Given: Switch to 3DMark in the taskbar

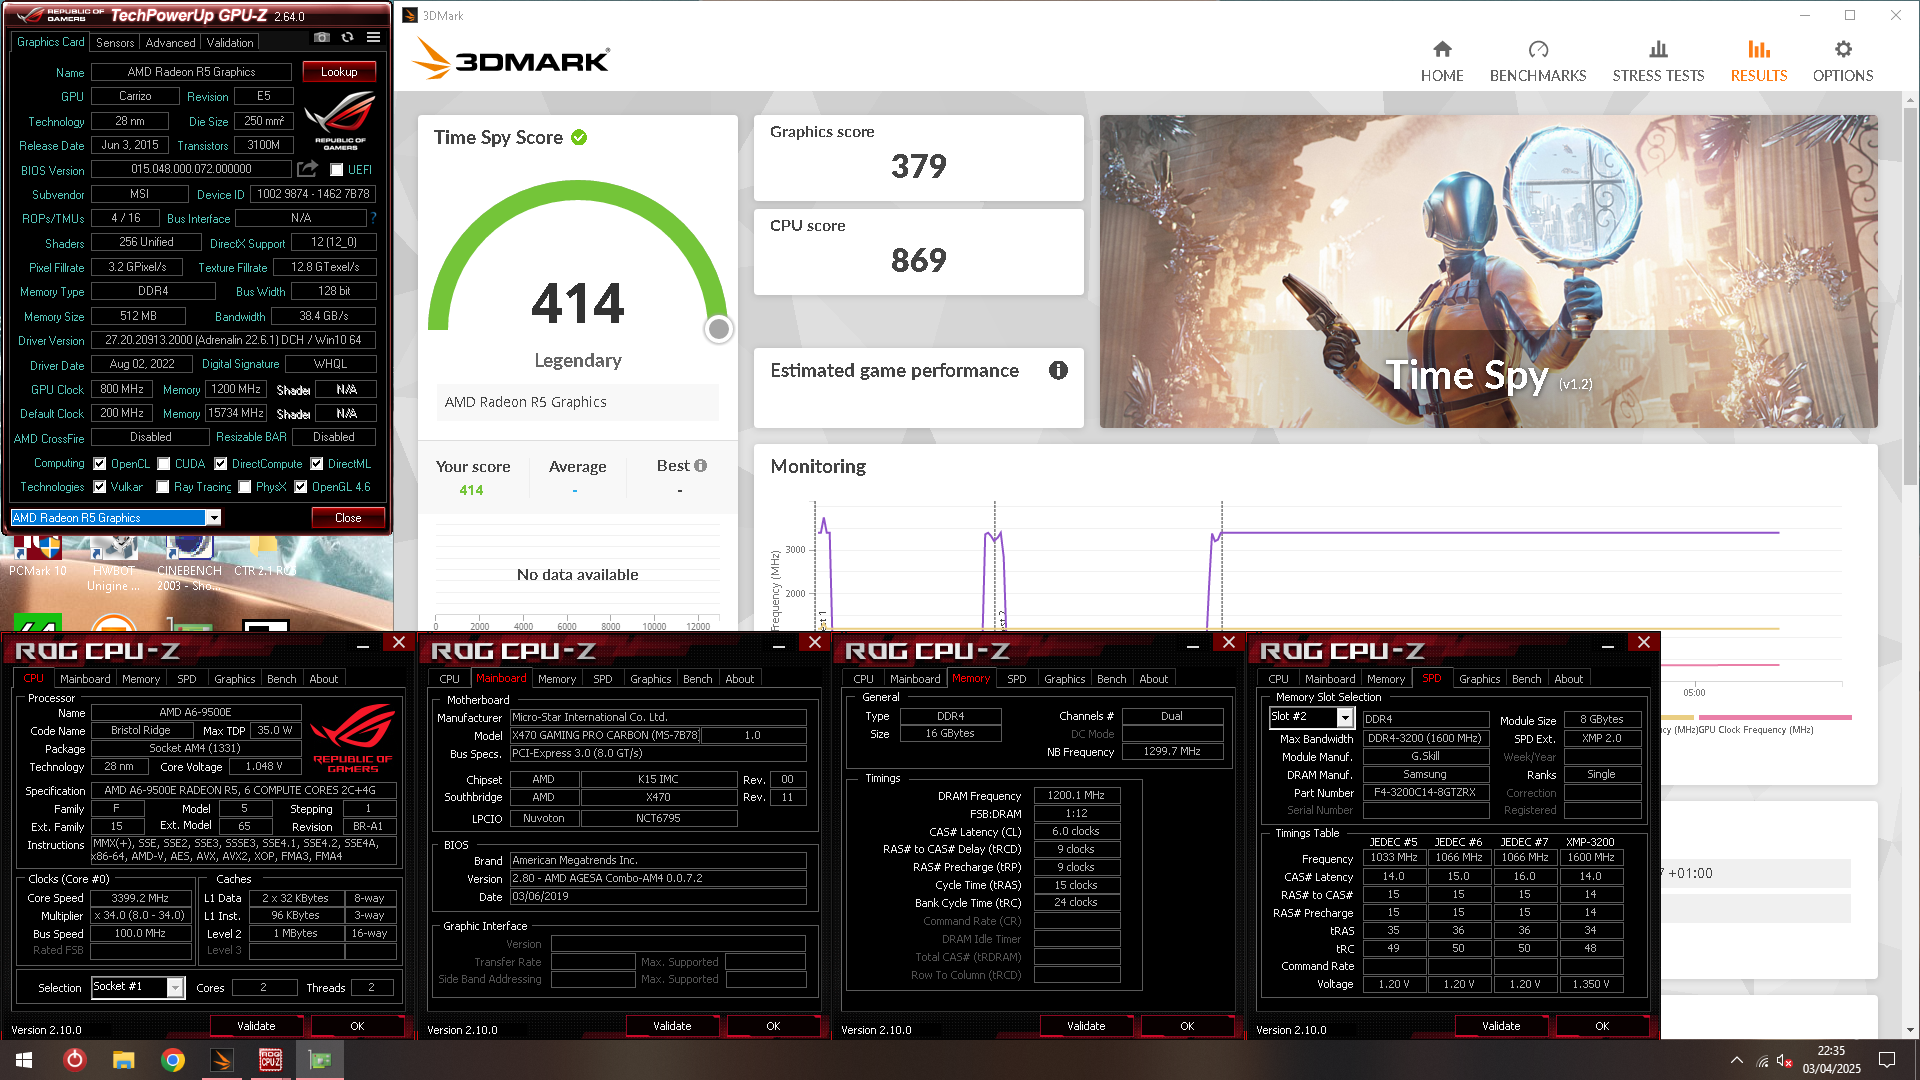Looking at the screenshot, I should [222, 1060].
